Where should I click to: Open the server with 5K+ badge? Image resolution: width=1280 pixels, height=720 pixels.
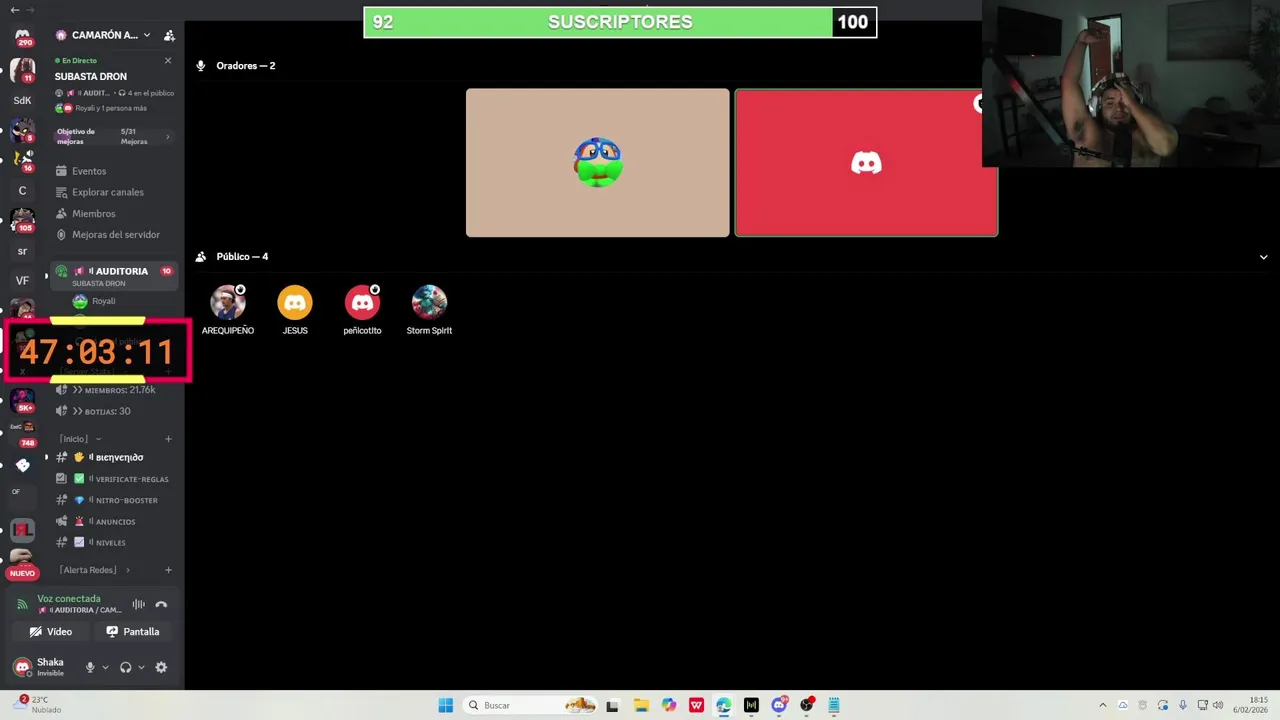point(22,401)
